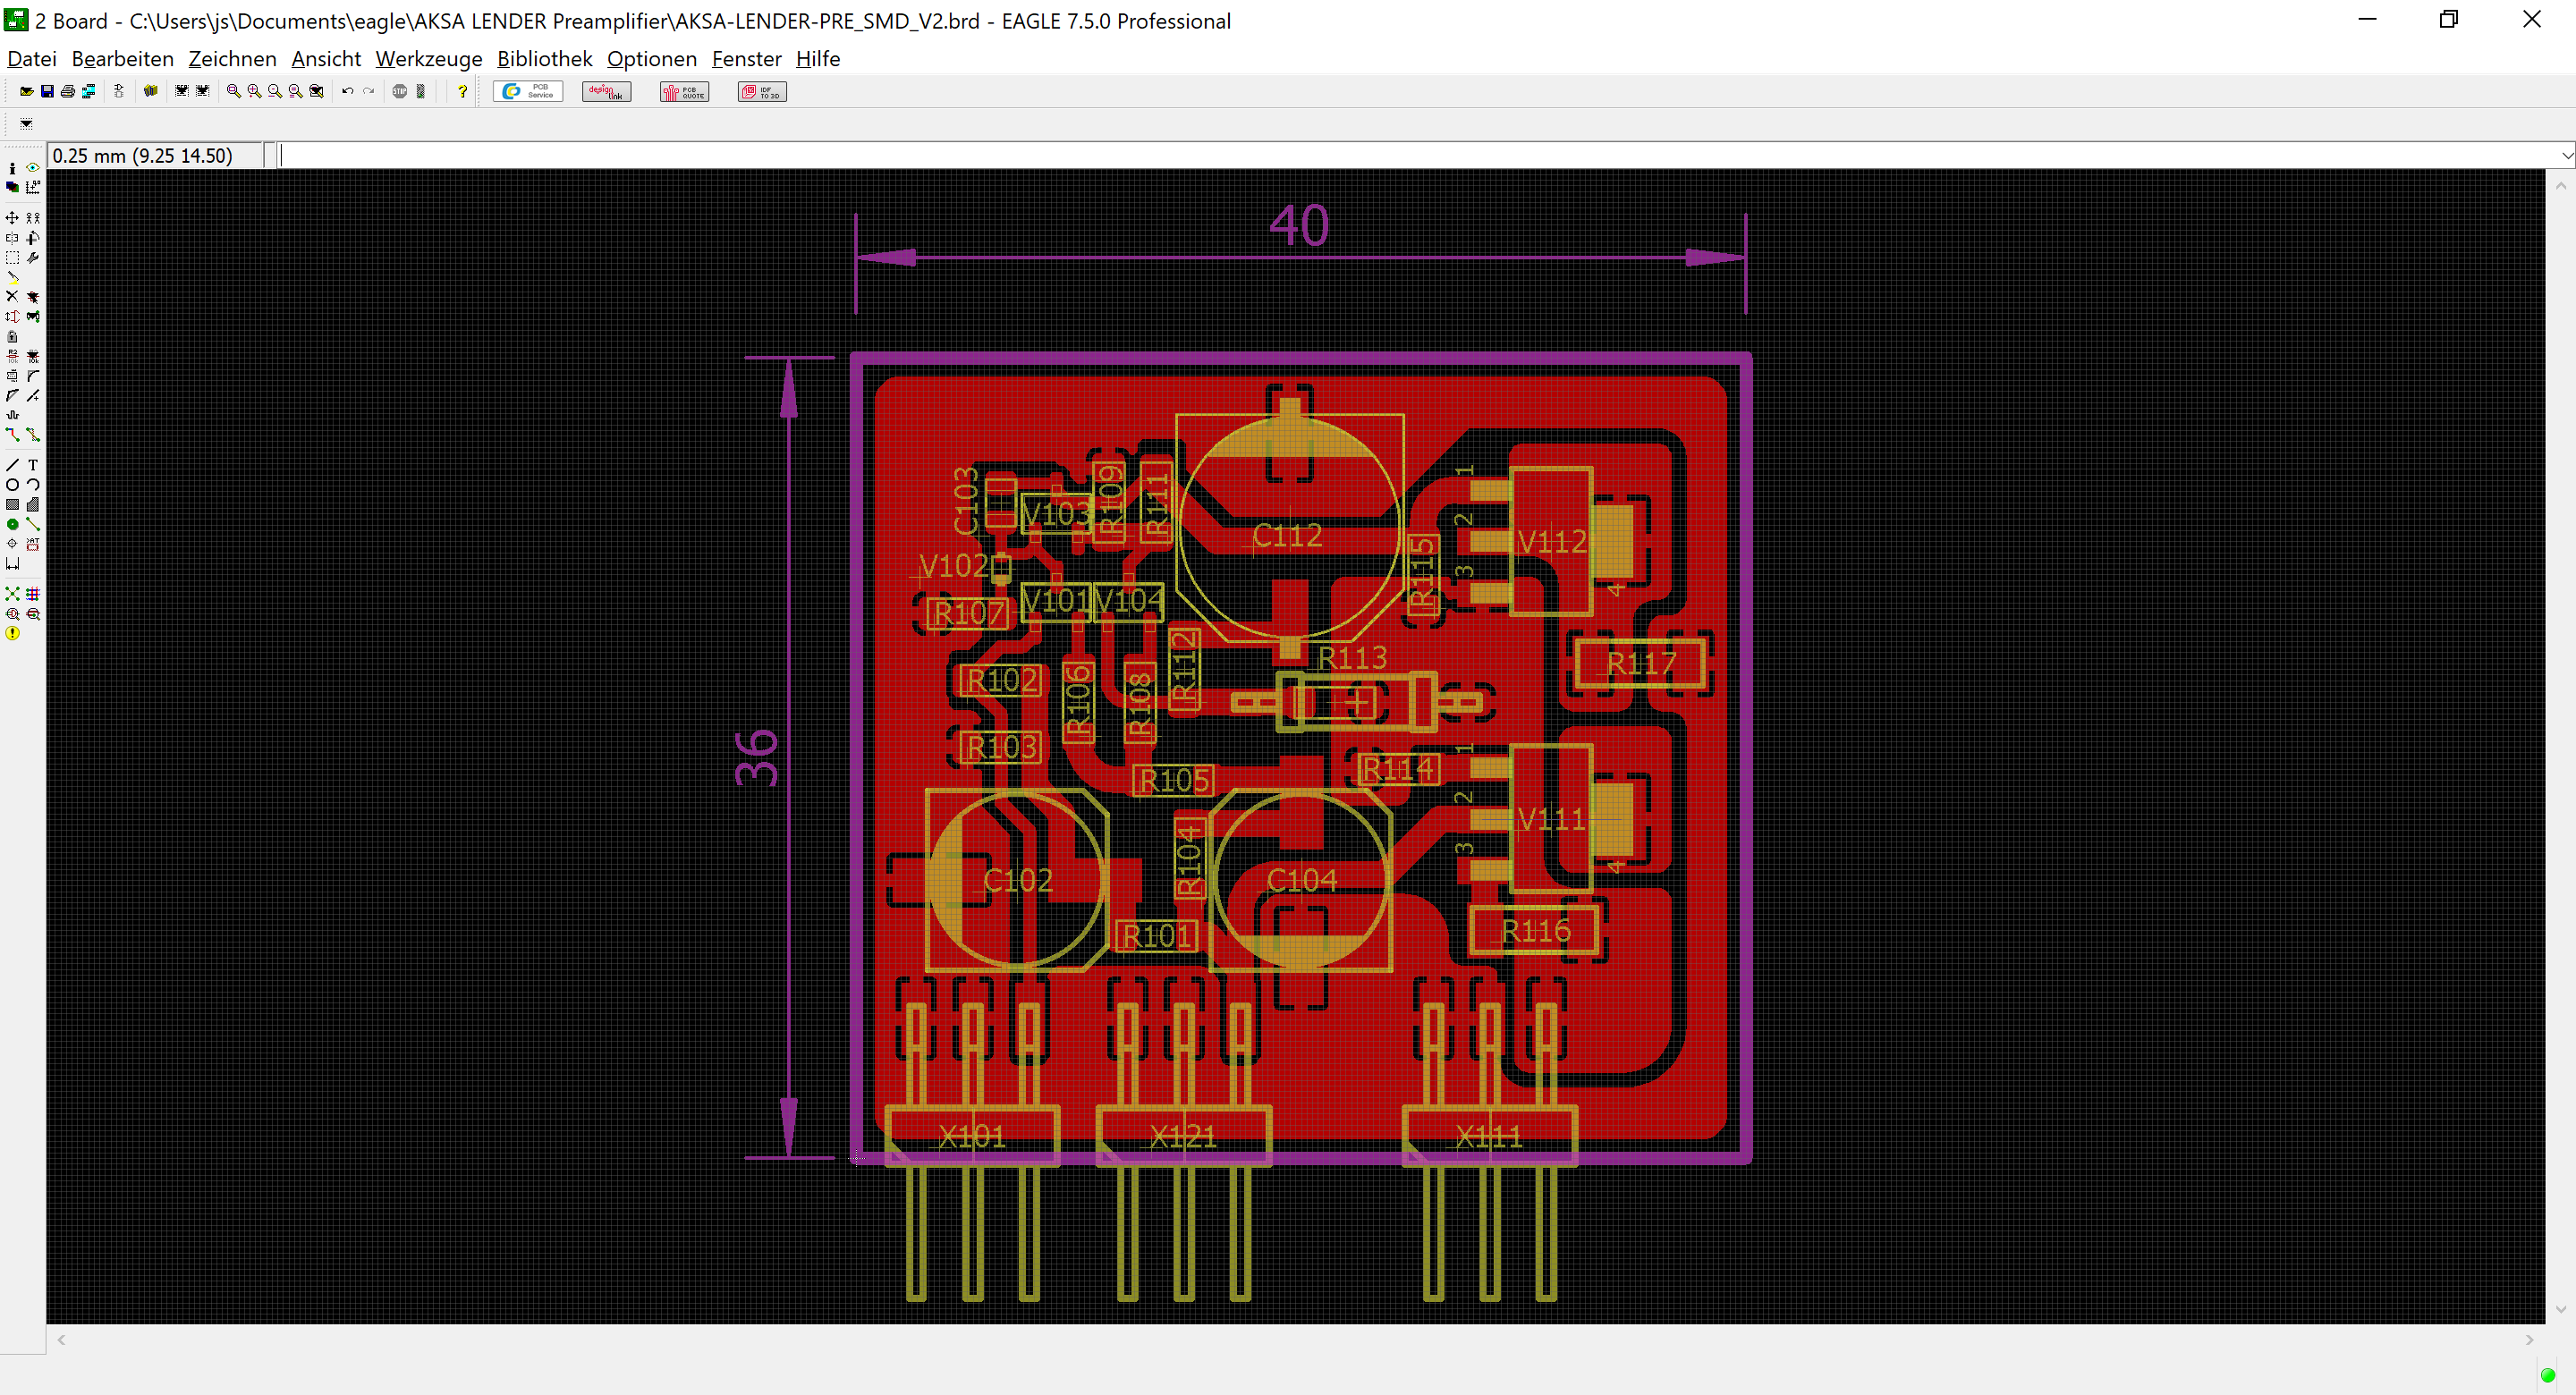Select the Ripup tool

[x=33, y=435]
